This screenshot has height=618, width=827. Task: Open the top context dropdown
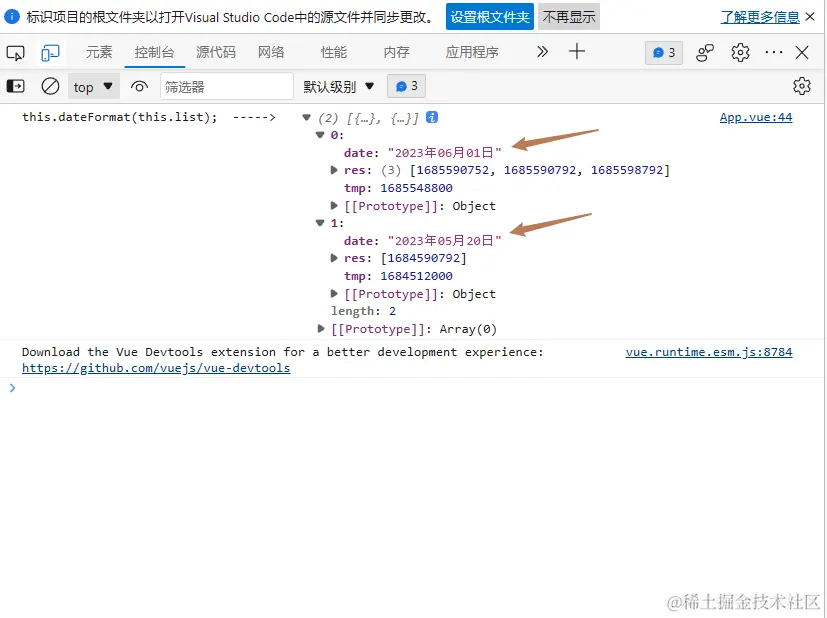93,86
